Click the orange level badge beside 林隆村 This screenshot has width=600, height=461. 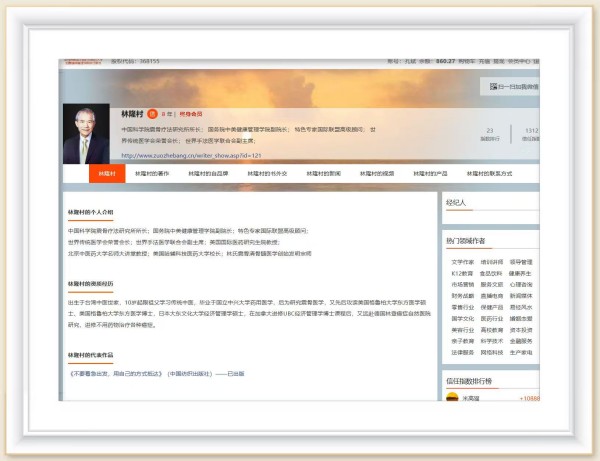point(152,114)
